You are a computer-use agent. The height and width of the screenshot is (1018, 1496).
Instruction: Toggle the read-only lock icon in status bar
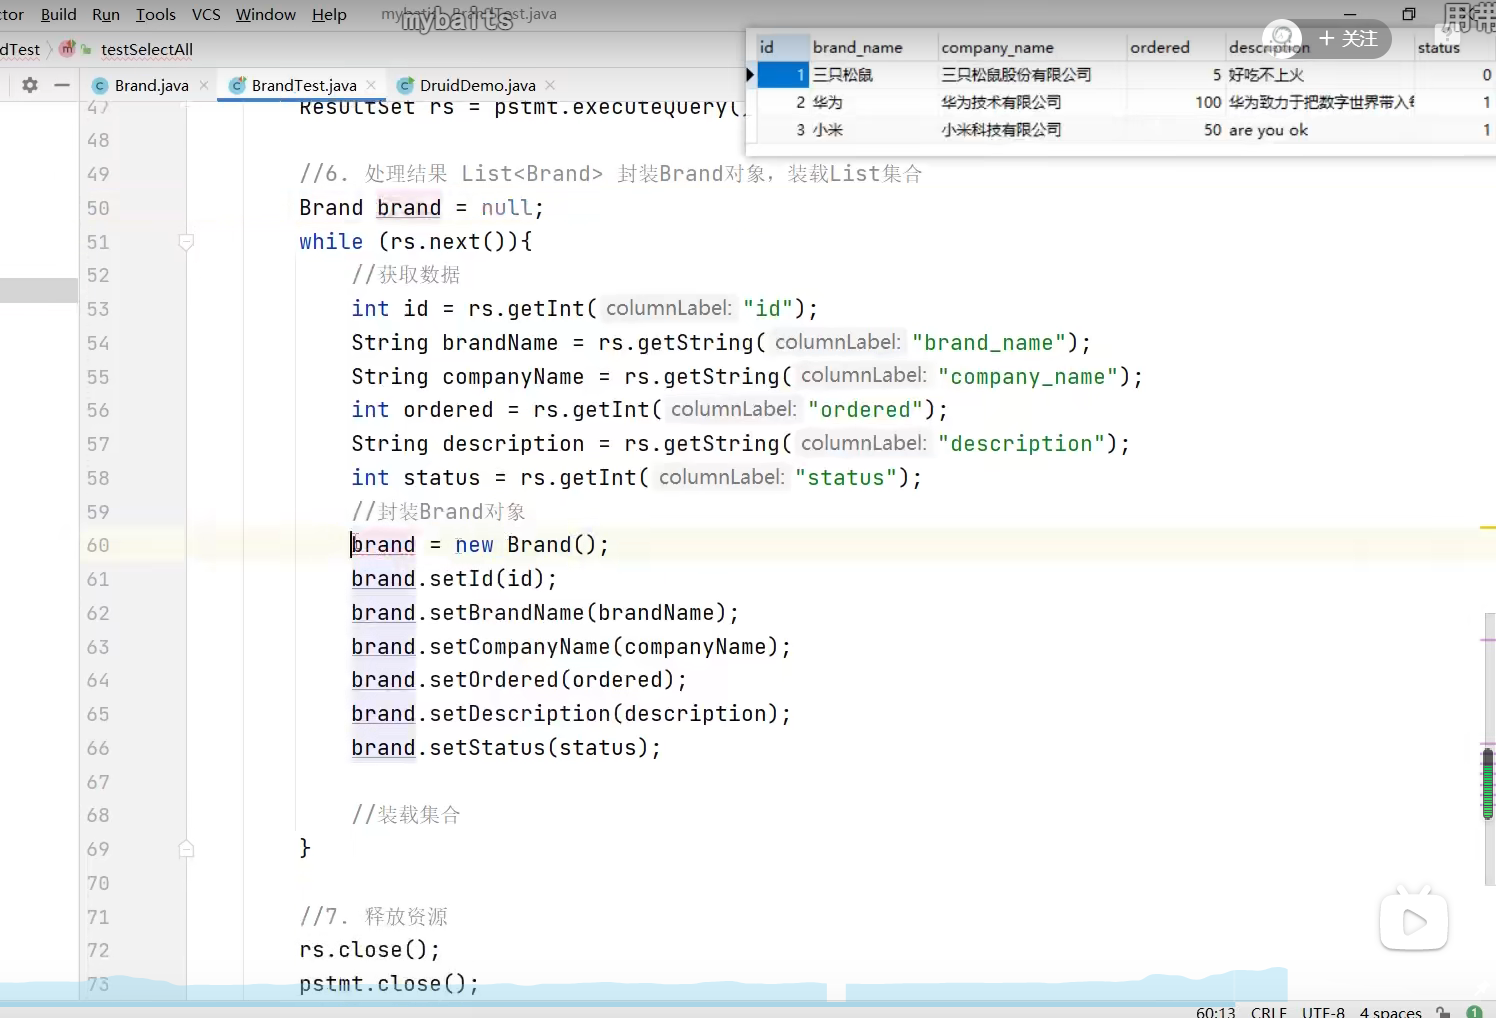1443,1012
